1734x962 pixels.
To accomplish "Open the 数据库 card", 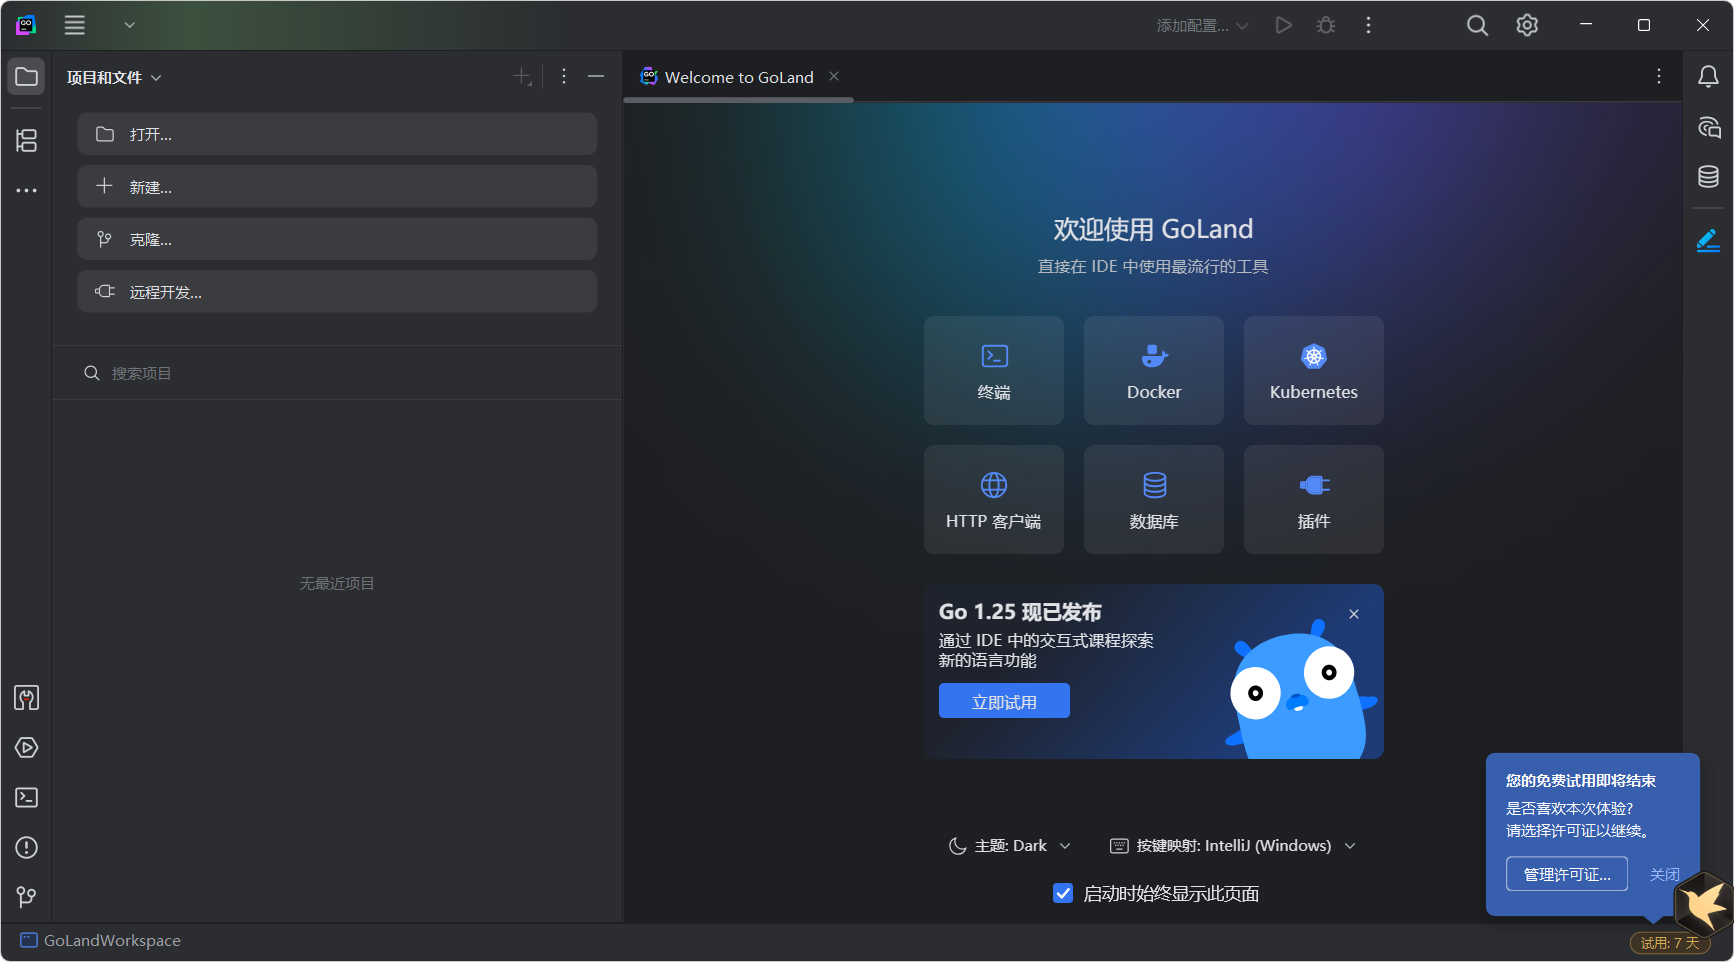I will pos(1154,500).
